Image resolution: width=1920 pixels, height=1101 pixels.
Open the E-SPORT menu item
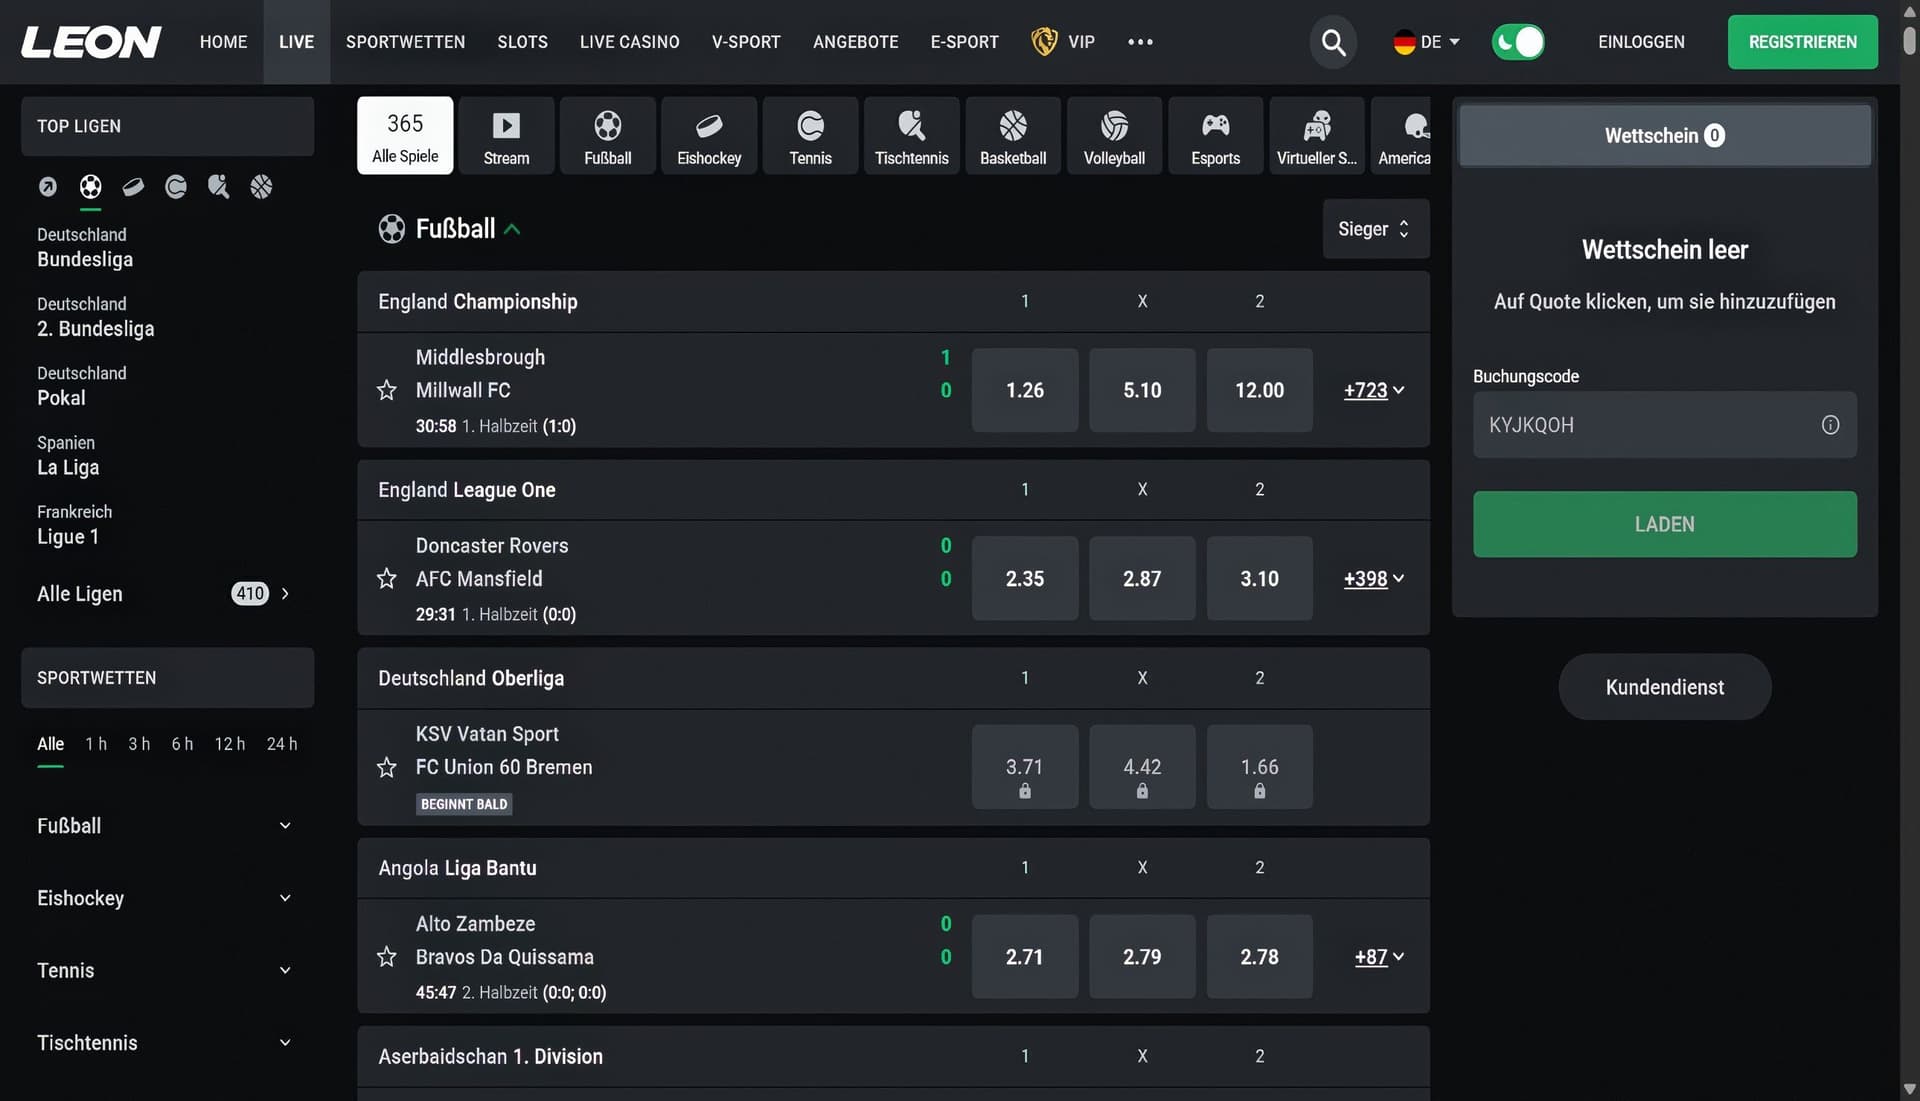pos(964,42)
